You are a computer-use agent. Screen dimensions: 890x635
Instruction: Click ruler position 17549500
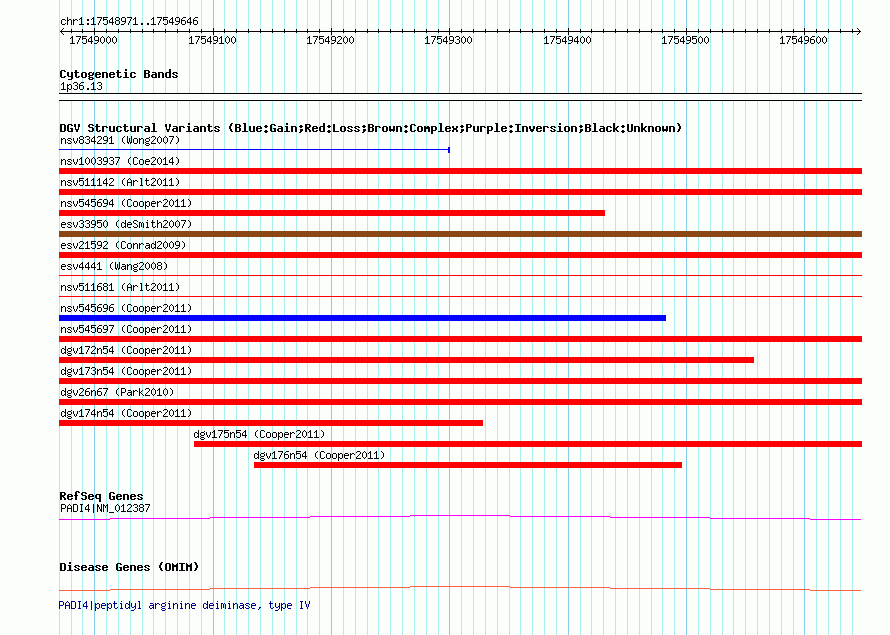(685, 40)
